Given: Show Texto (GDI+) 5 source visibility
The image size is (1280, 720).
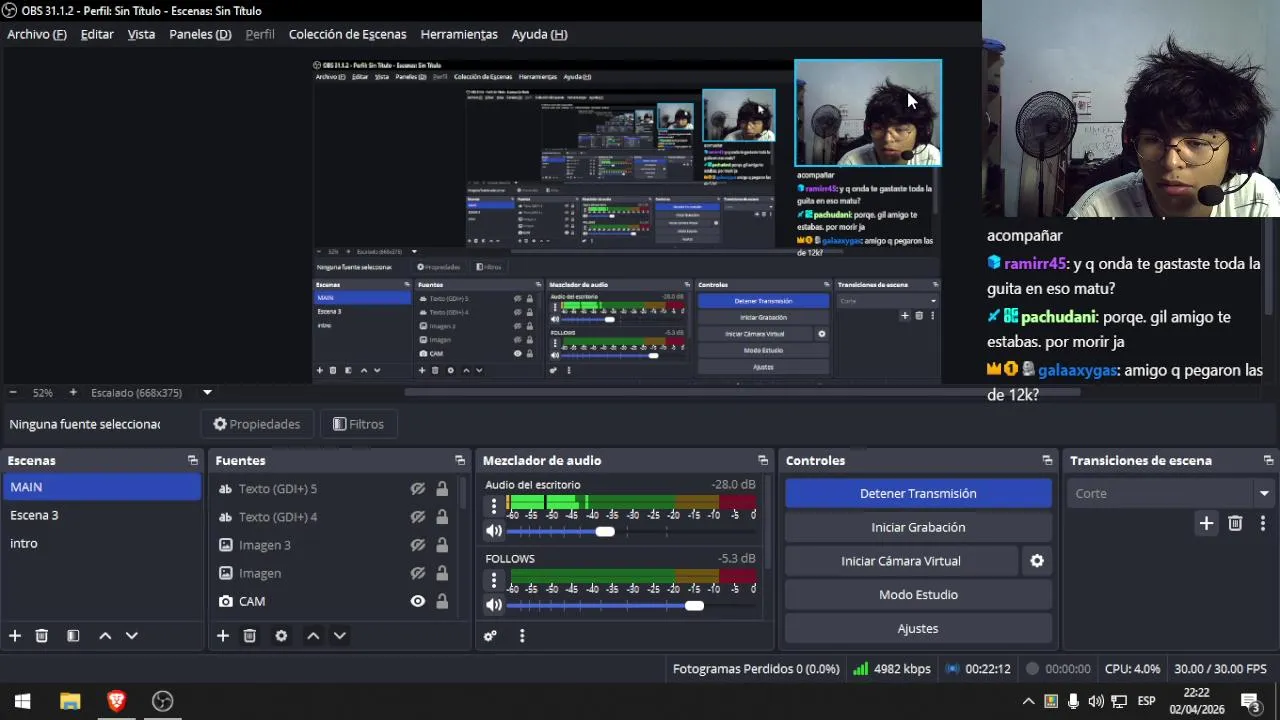Looking at the screenshot, I should [x=418, y=489].
